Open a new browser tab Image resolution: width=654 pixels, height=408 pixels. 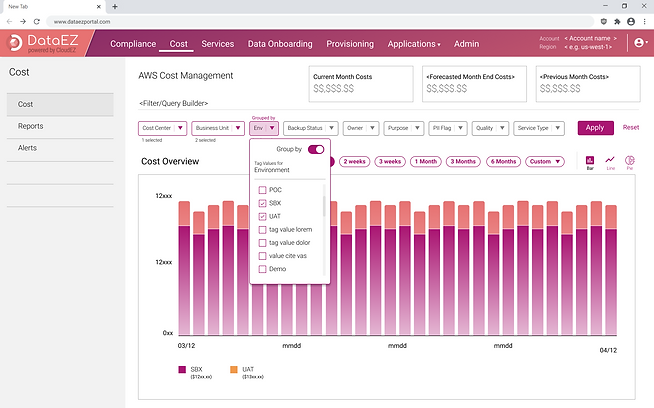[115, 7]
